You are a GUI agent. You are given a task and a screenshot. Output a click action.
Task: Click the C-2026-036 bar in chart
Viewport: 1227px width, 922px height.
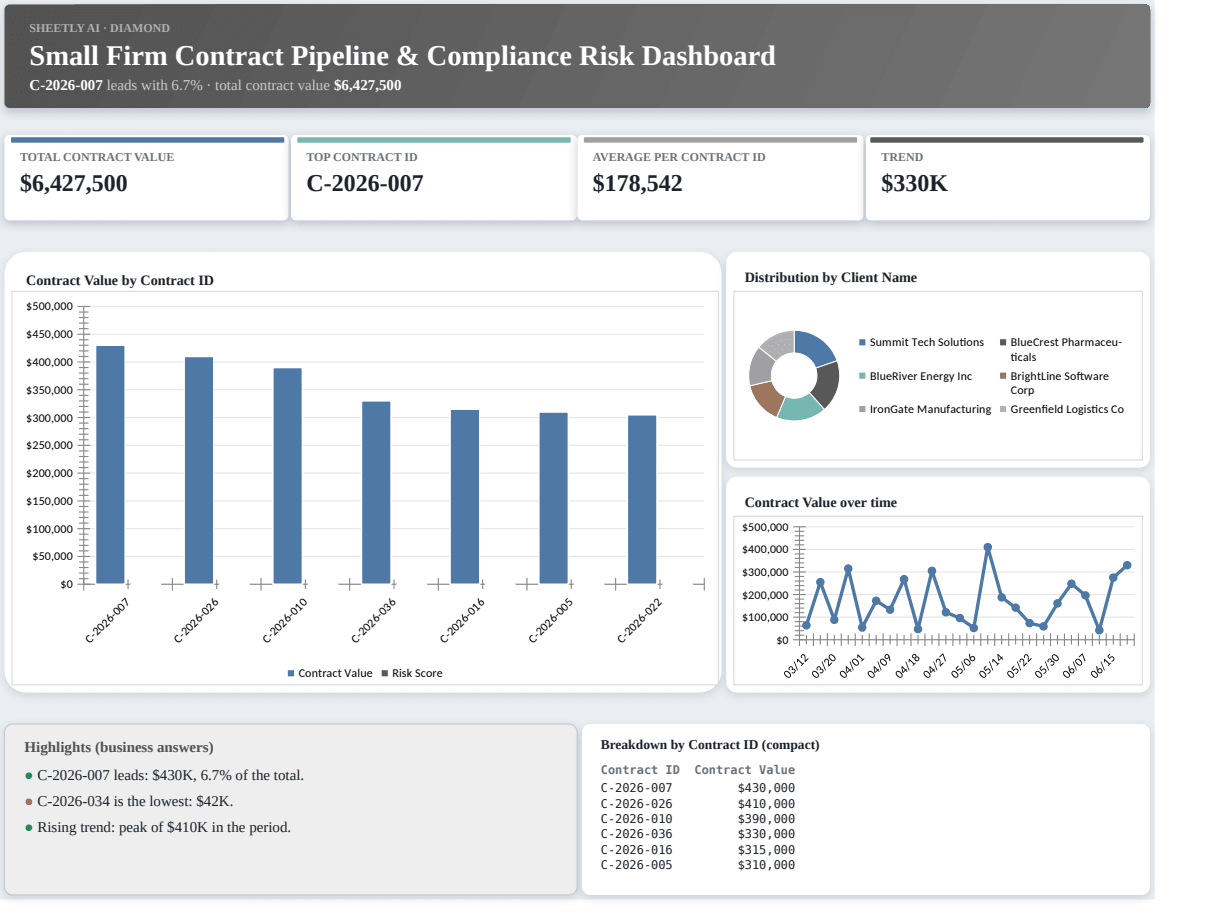(376, 492)
